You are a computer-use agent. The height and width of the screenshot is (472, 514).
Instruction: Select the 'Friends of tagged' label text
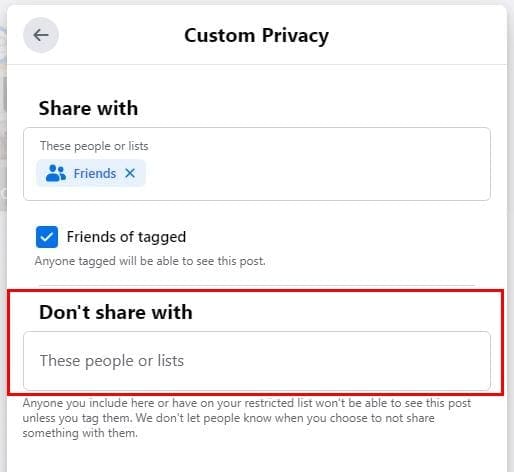(126, 237)
